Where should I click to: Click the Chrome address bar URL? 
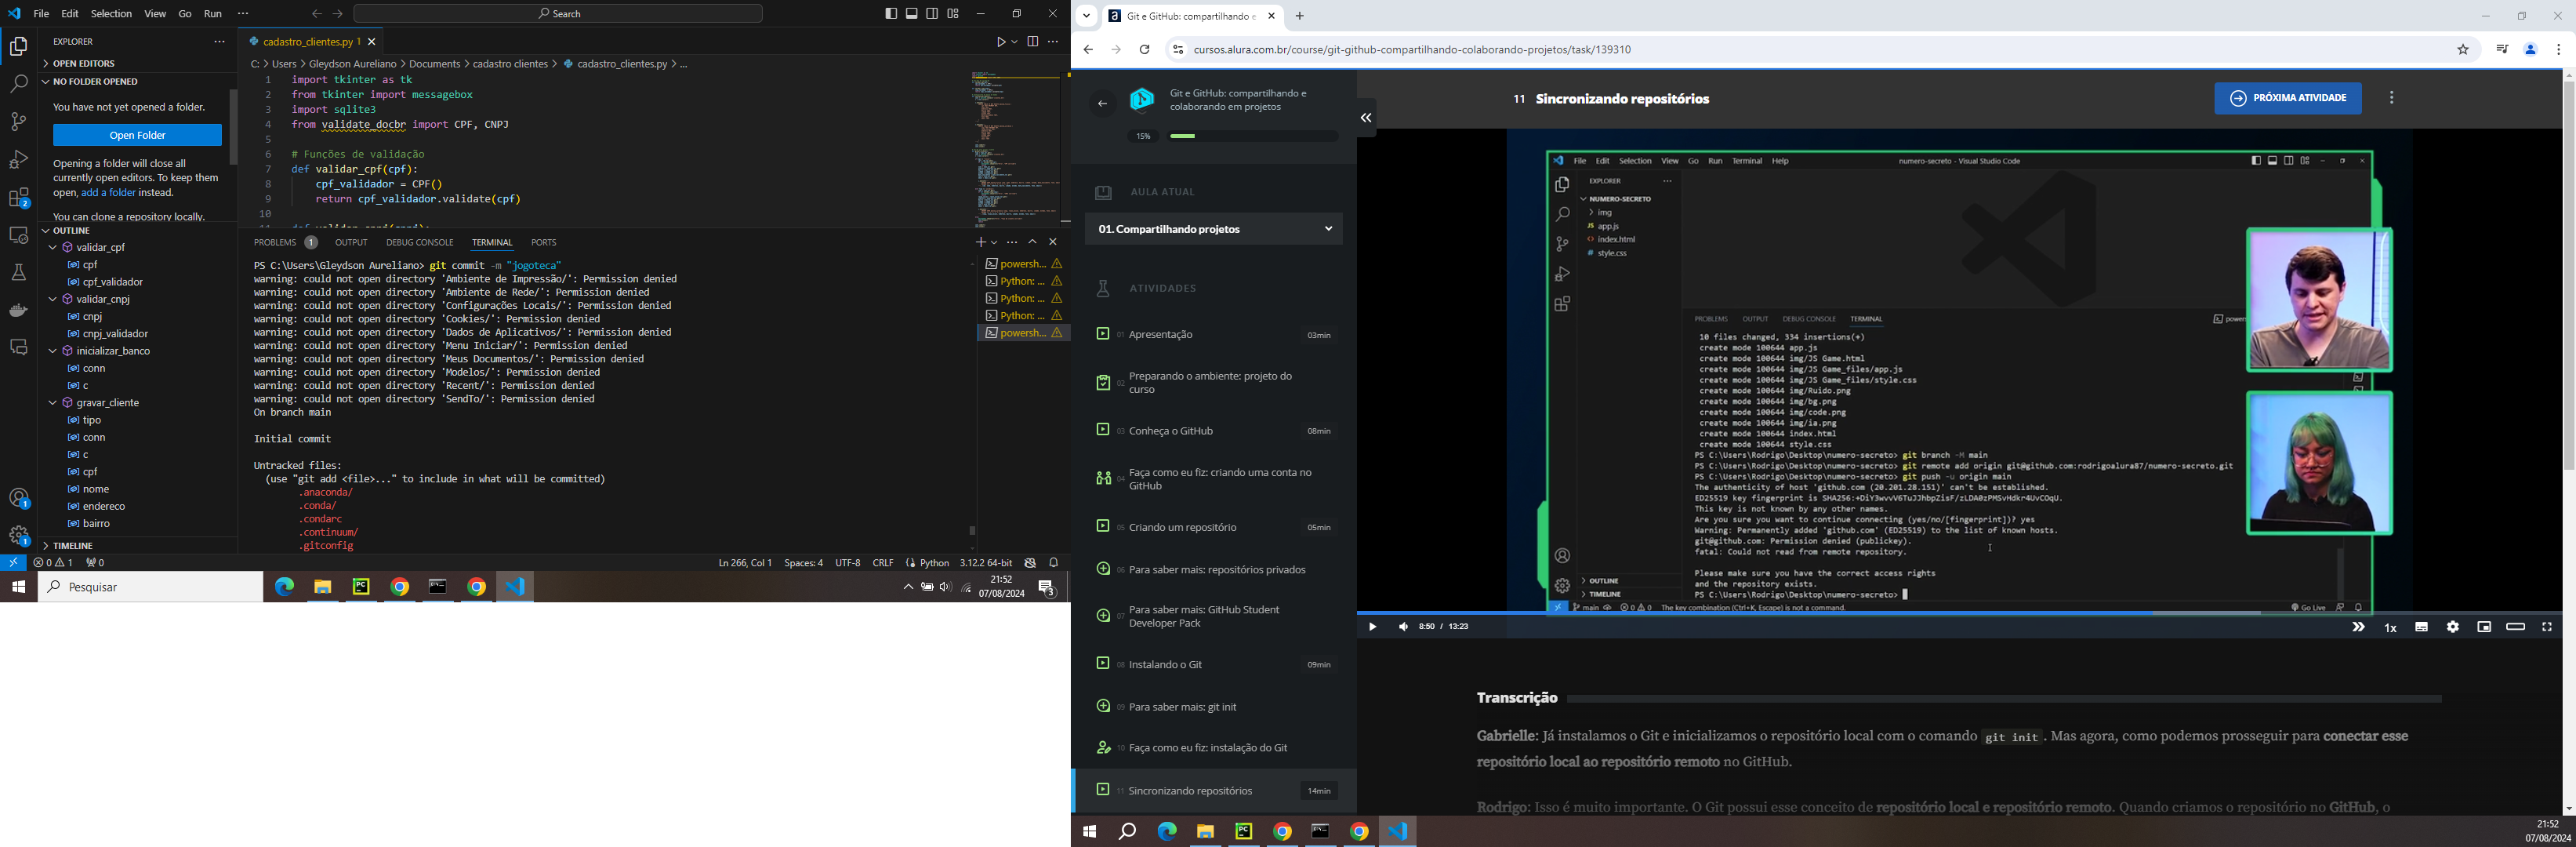(1412, 50)
